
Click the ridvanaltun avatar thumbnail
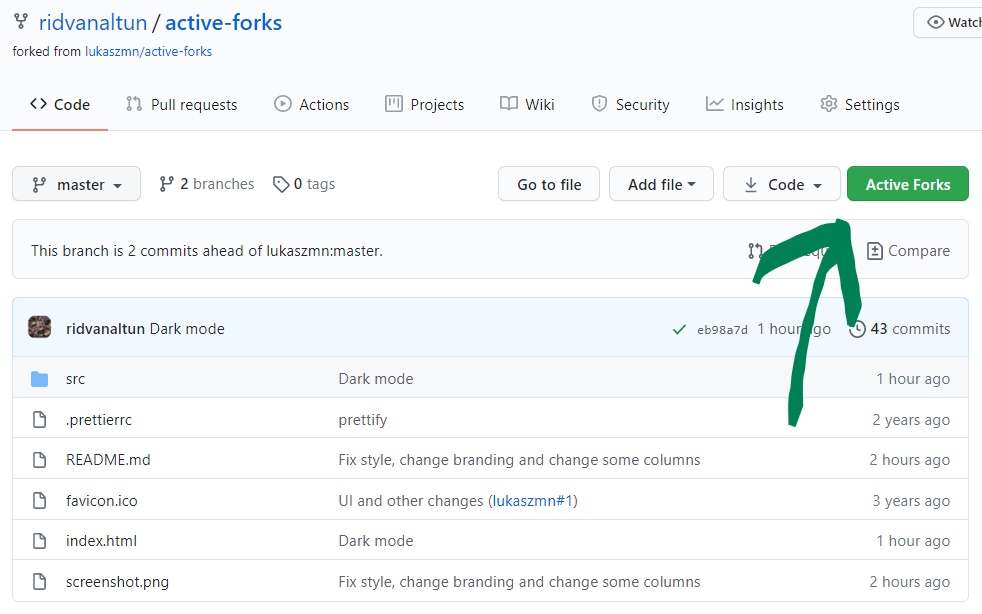pyautogui.click(x=39, y=327)
